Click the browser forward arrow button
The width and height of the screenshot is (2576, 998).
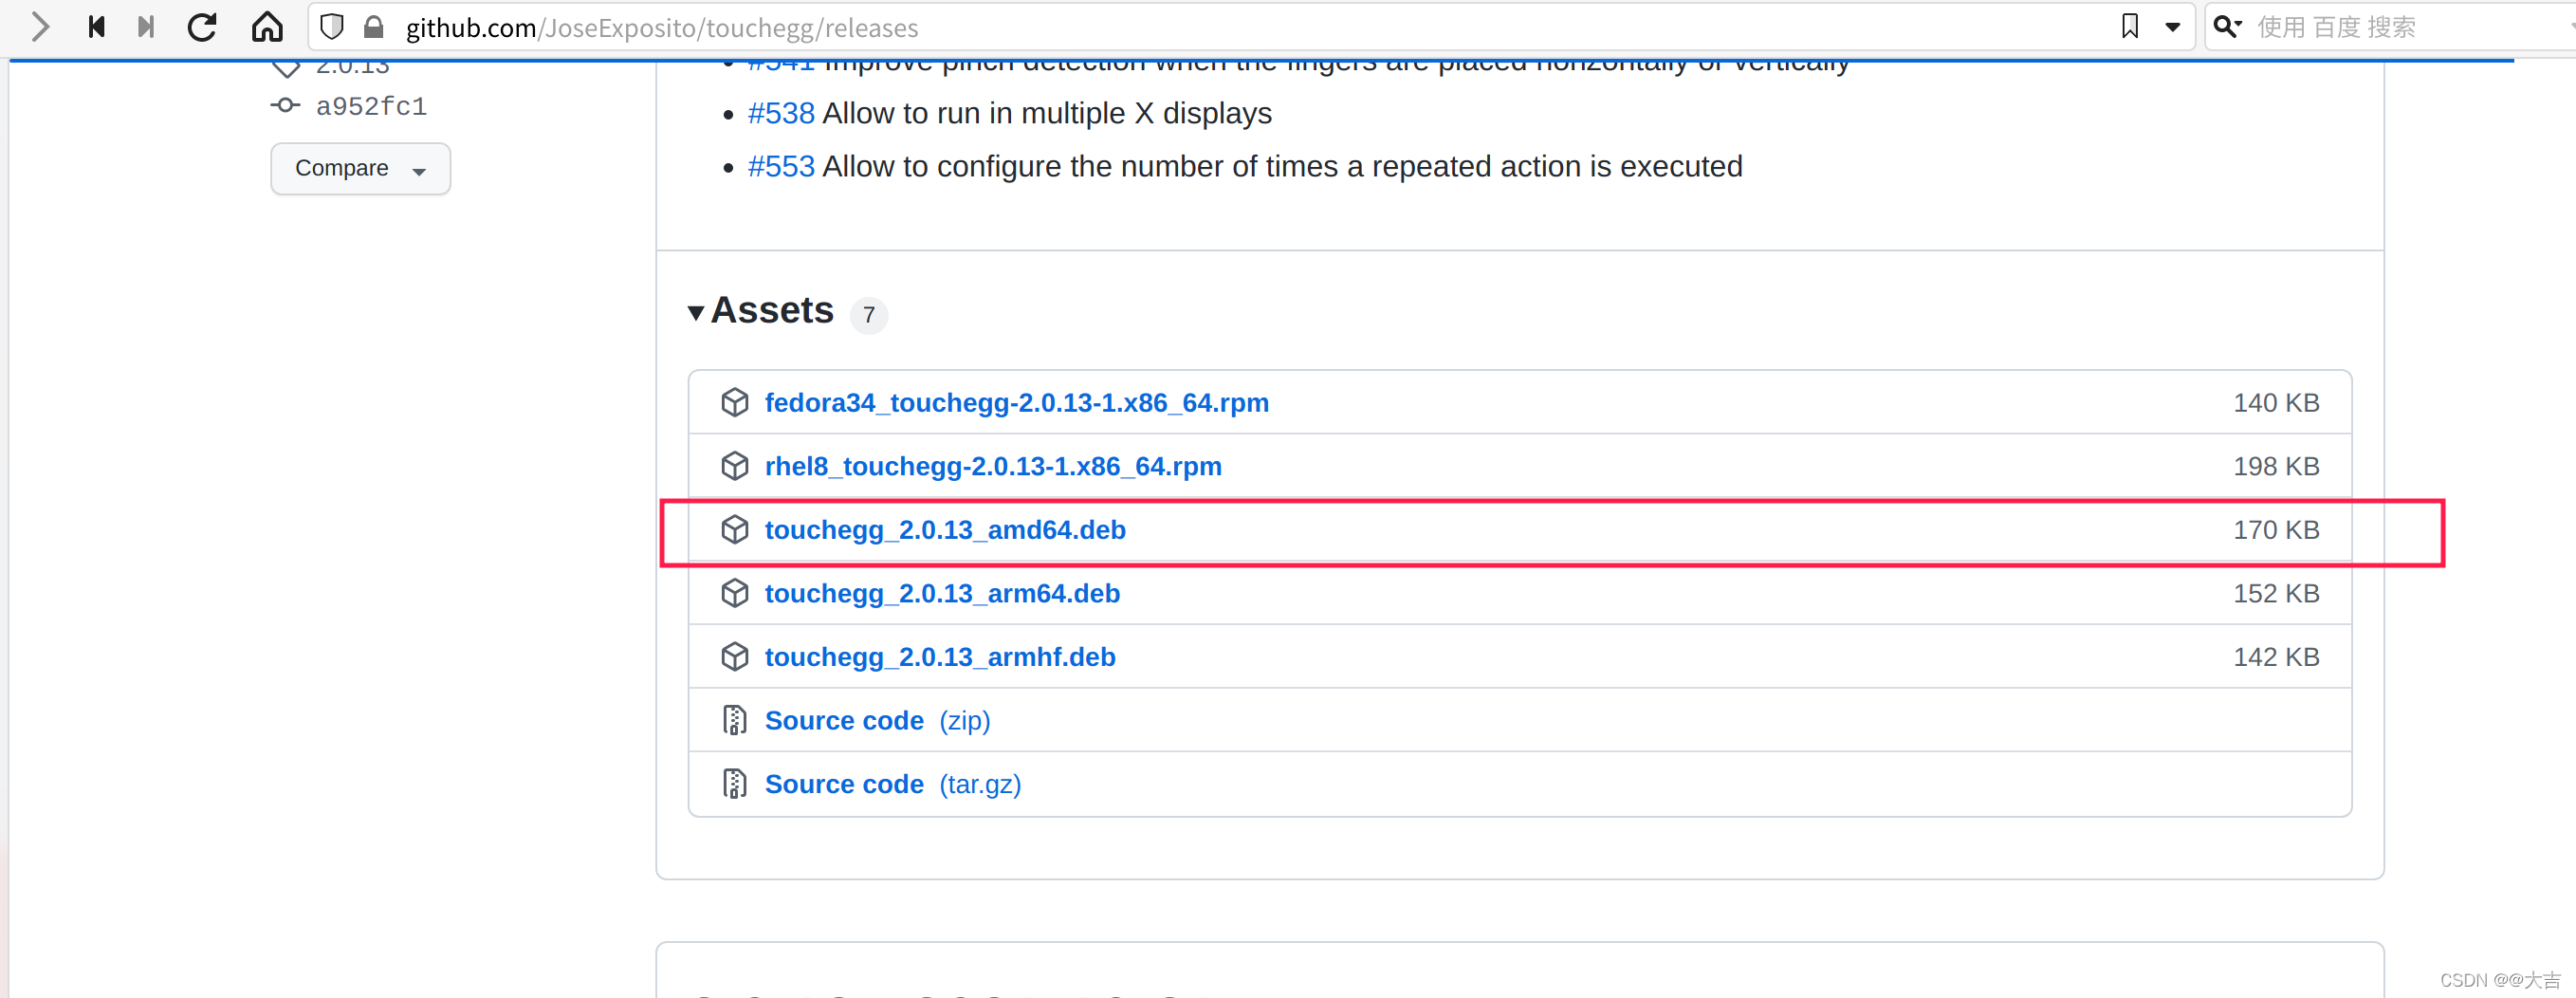coord(40,27)
